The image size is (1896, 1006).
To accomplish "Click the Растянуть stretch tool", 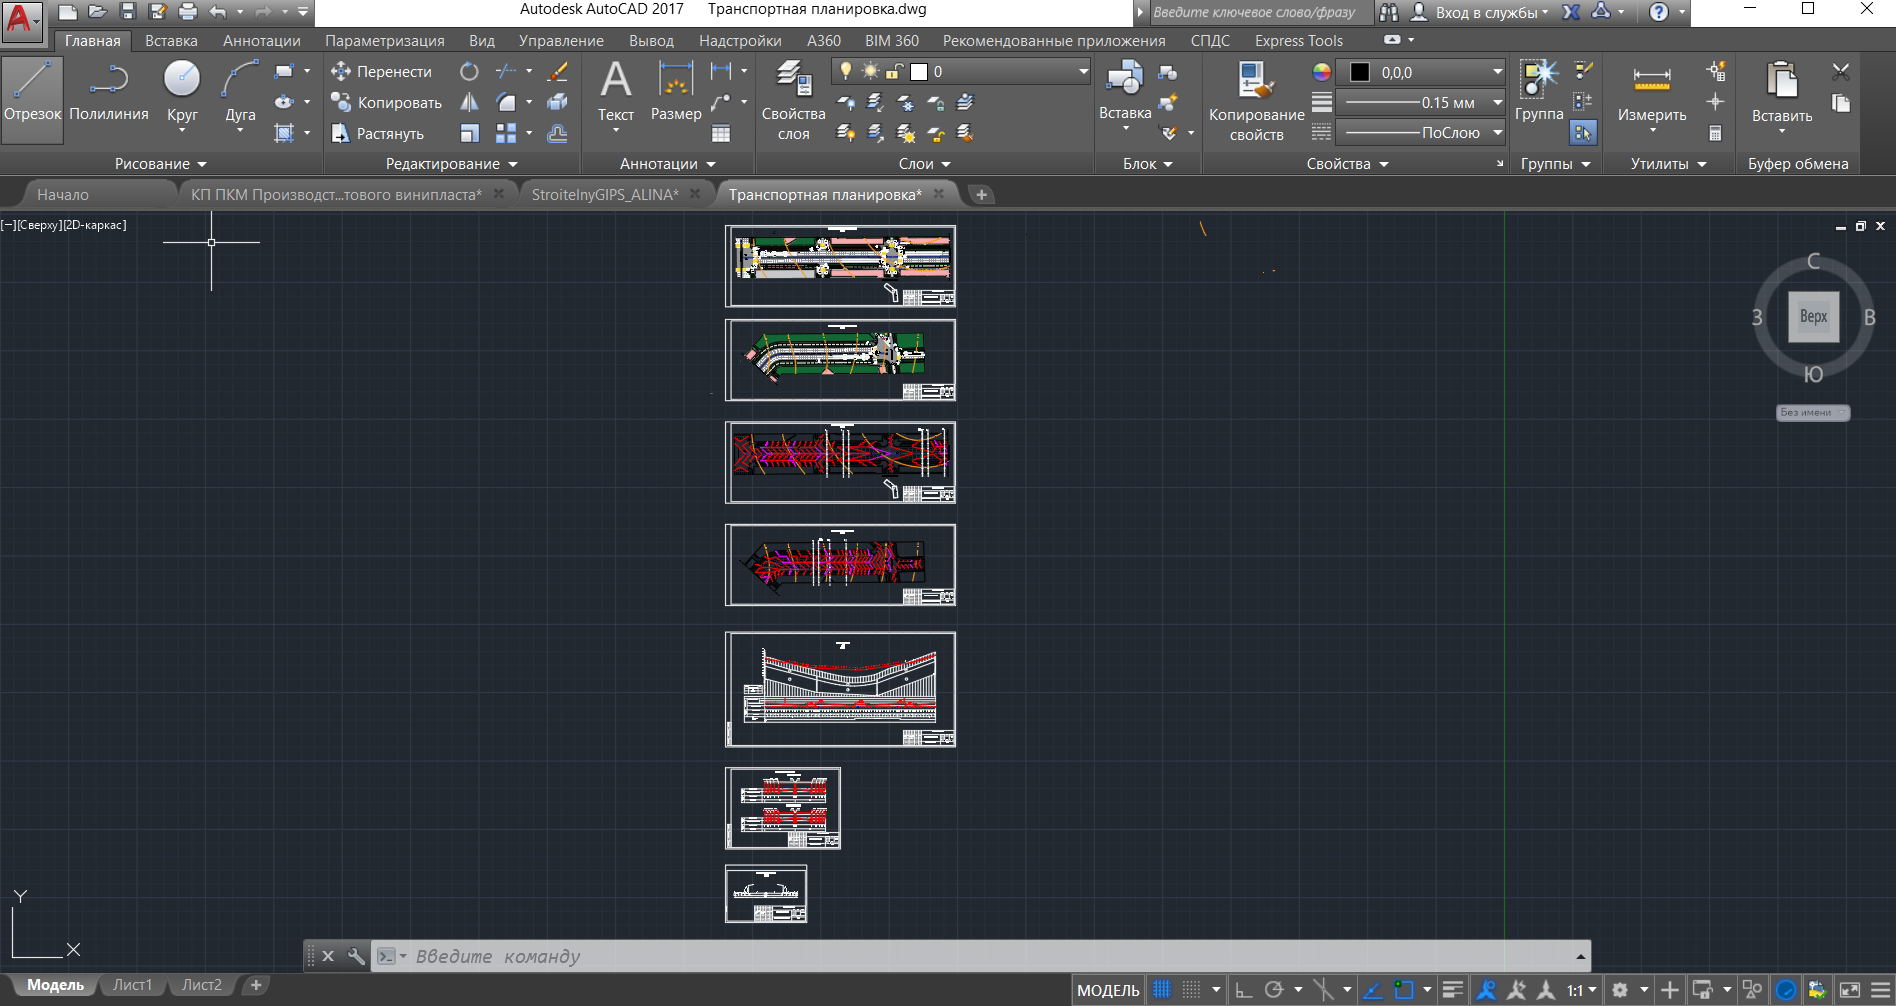I will pos(377,134).
